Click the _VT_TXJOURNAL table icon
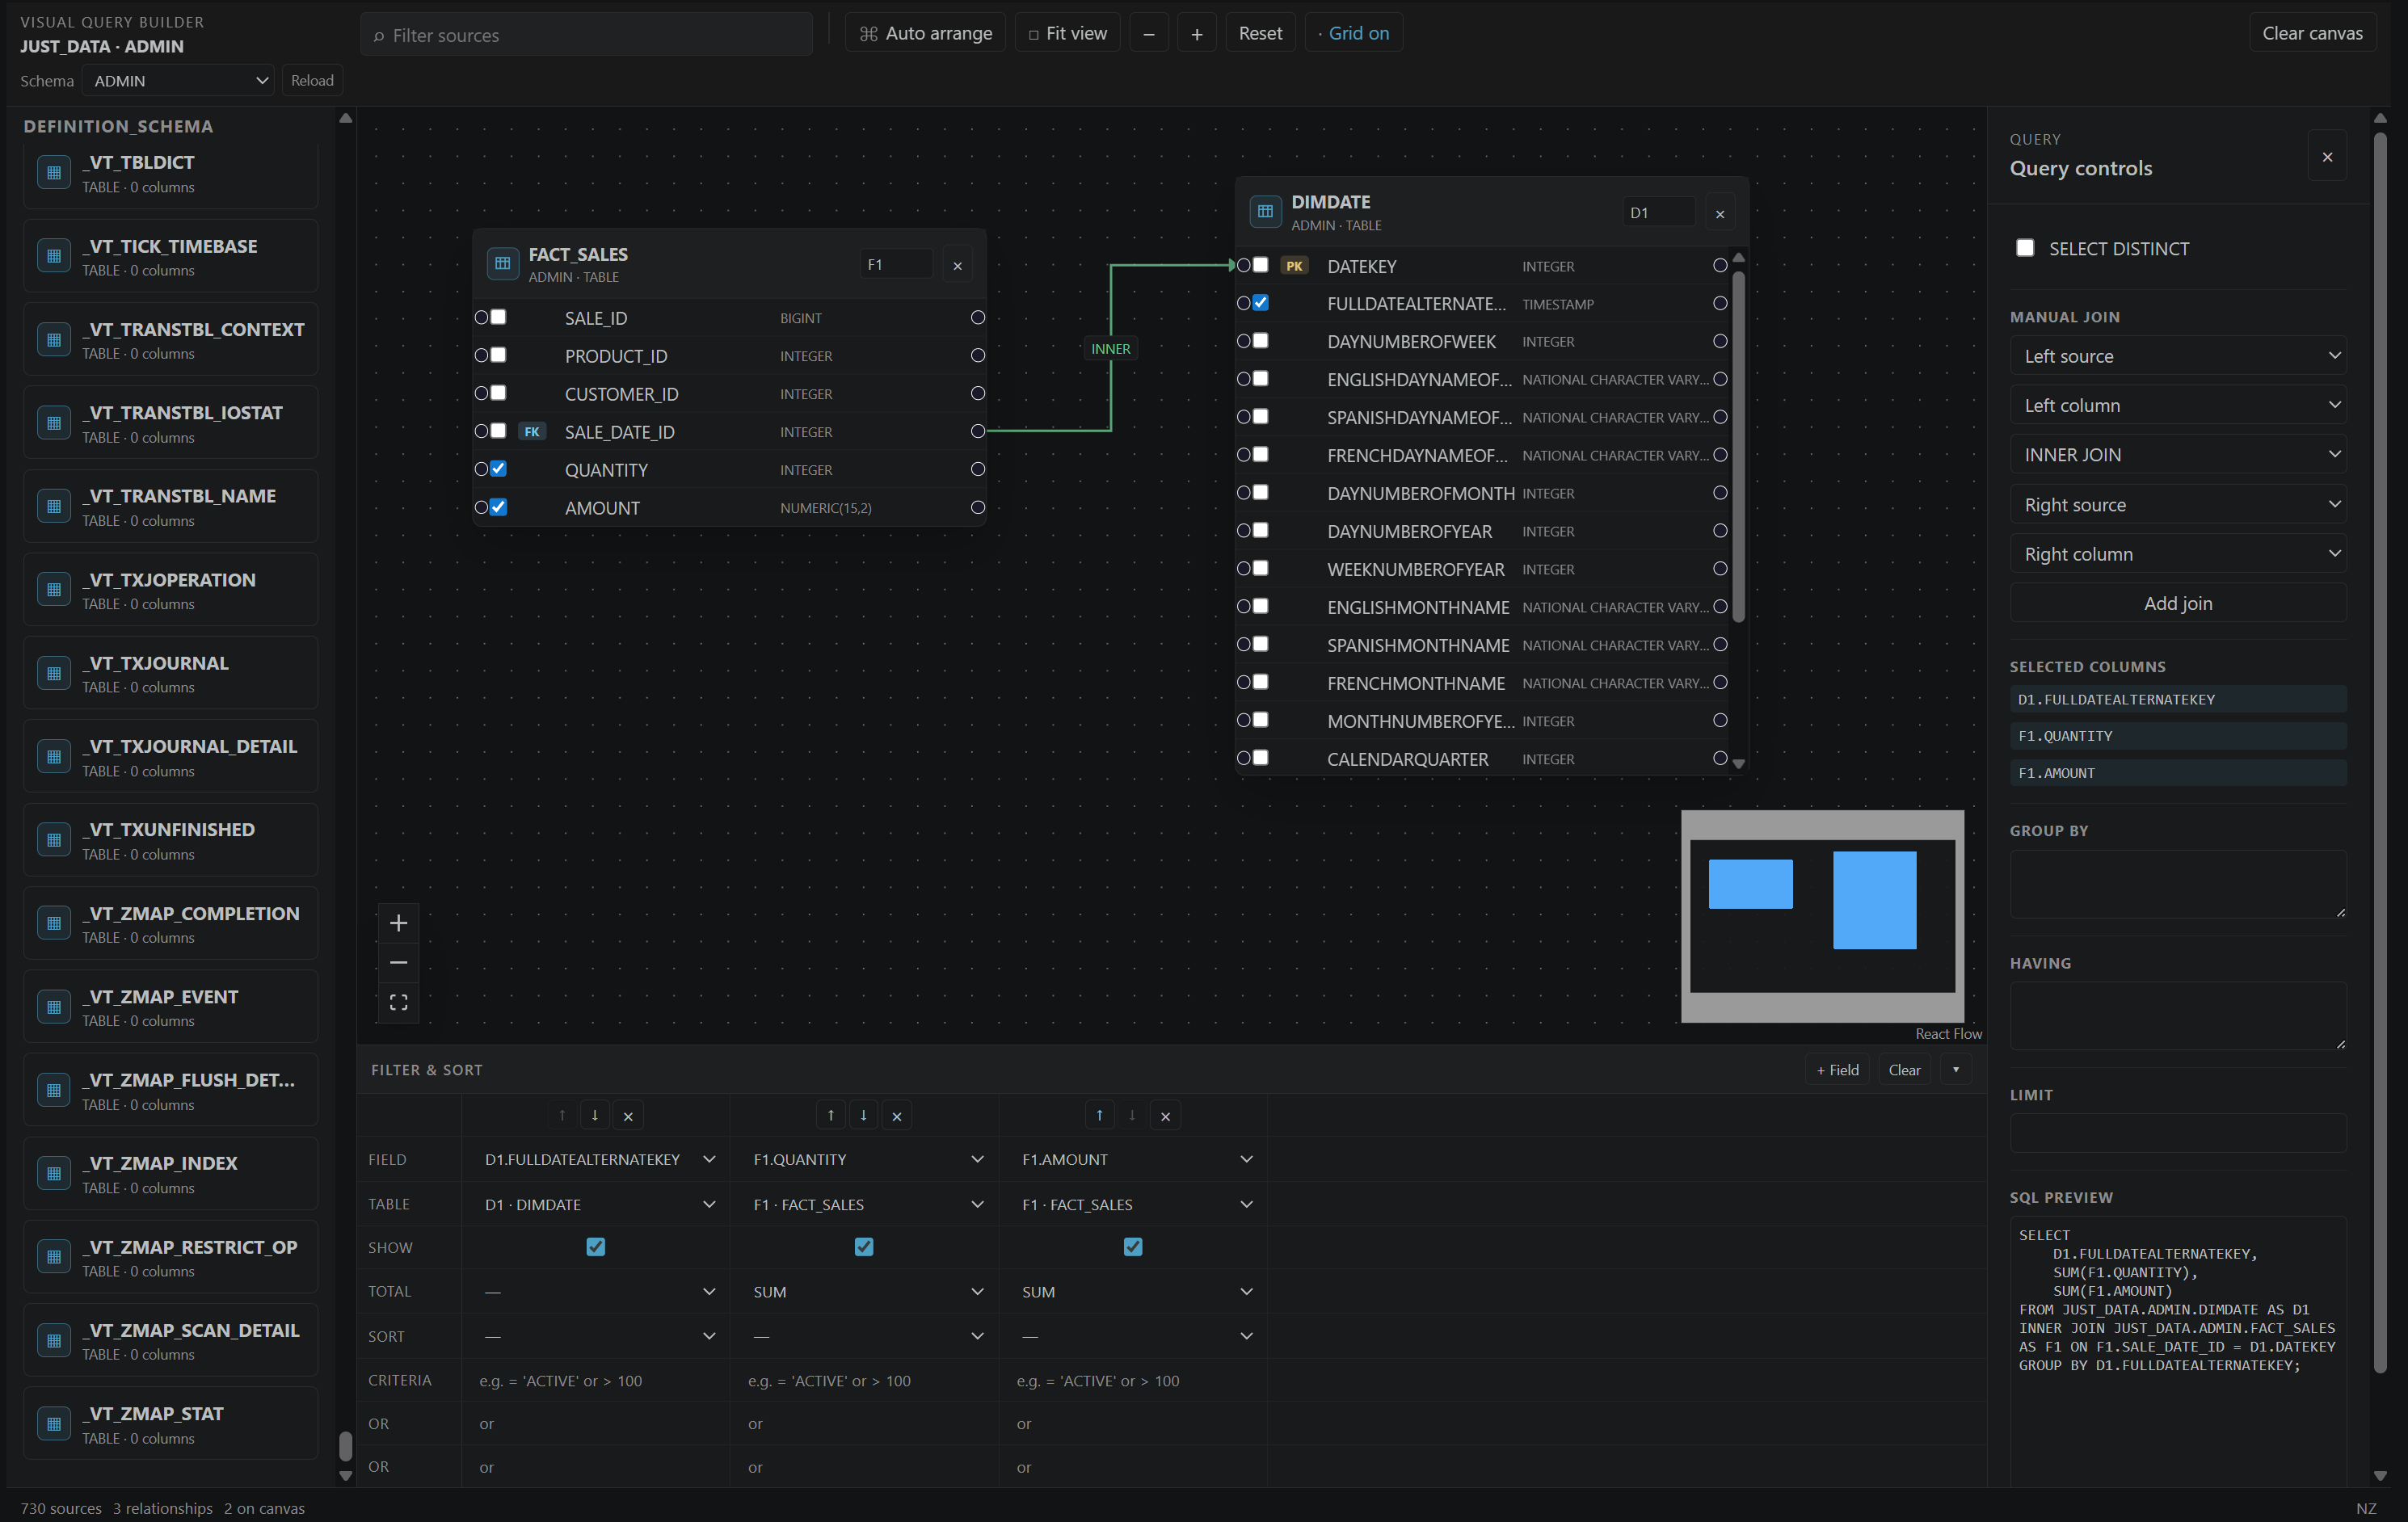The width and height of the screenshot is (2408, 1522). 54,673
